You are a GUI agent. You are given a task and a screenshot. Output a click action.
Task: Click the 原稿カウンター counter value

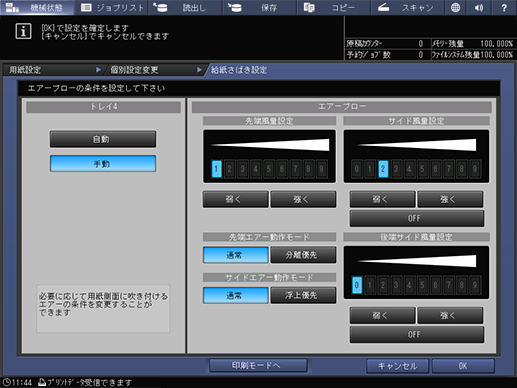pos(421,44)
